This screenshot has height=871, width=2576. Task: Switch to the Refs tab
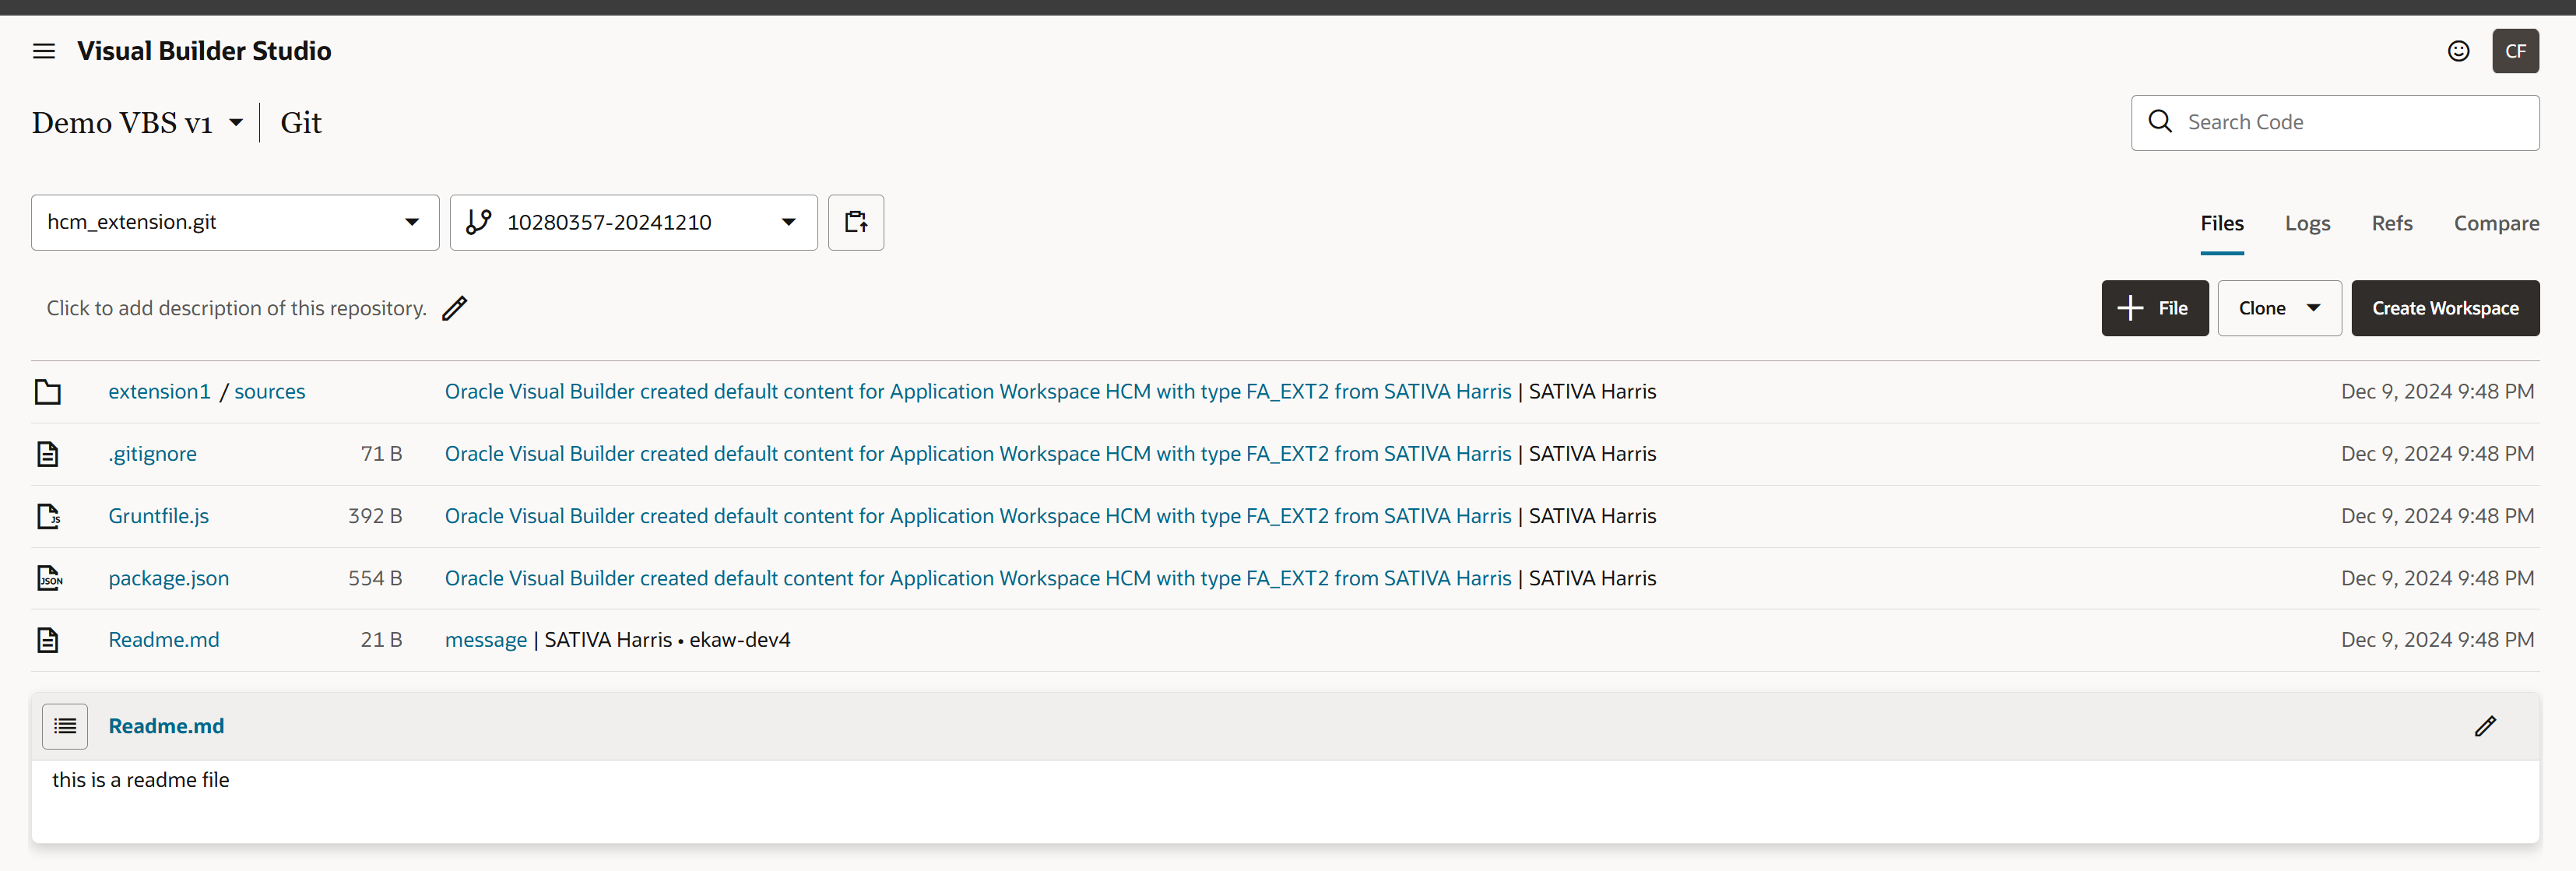click(2391, 224)
